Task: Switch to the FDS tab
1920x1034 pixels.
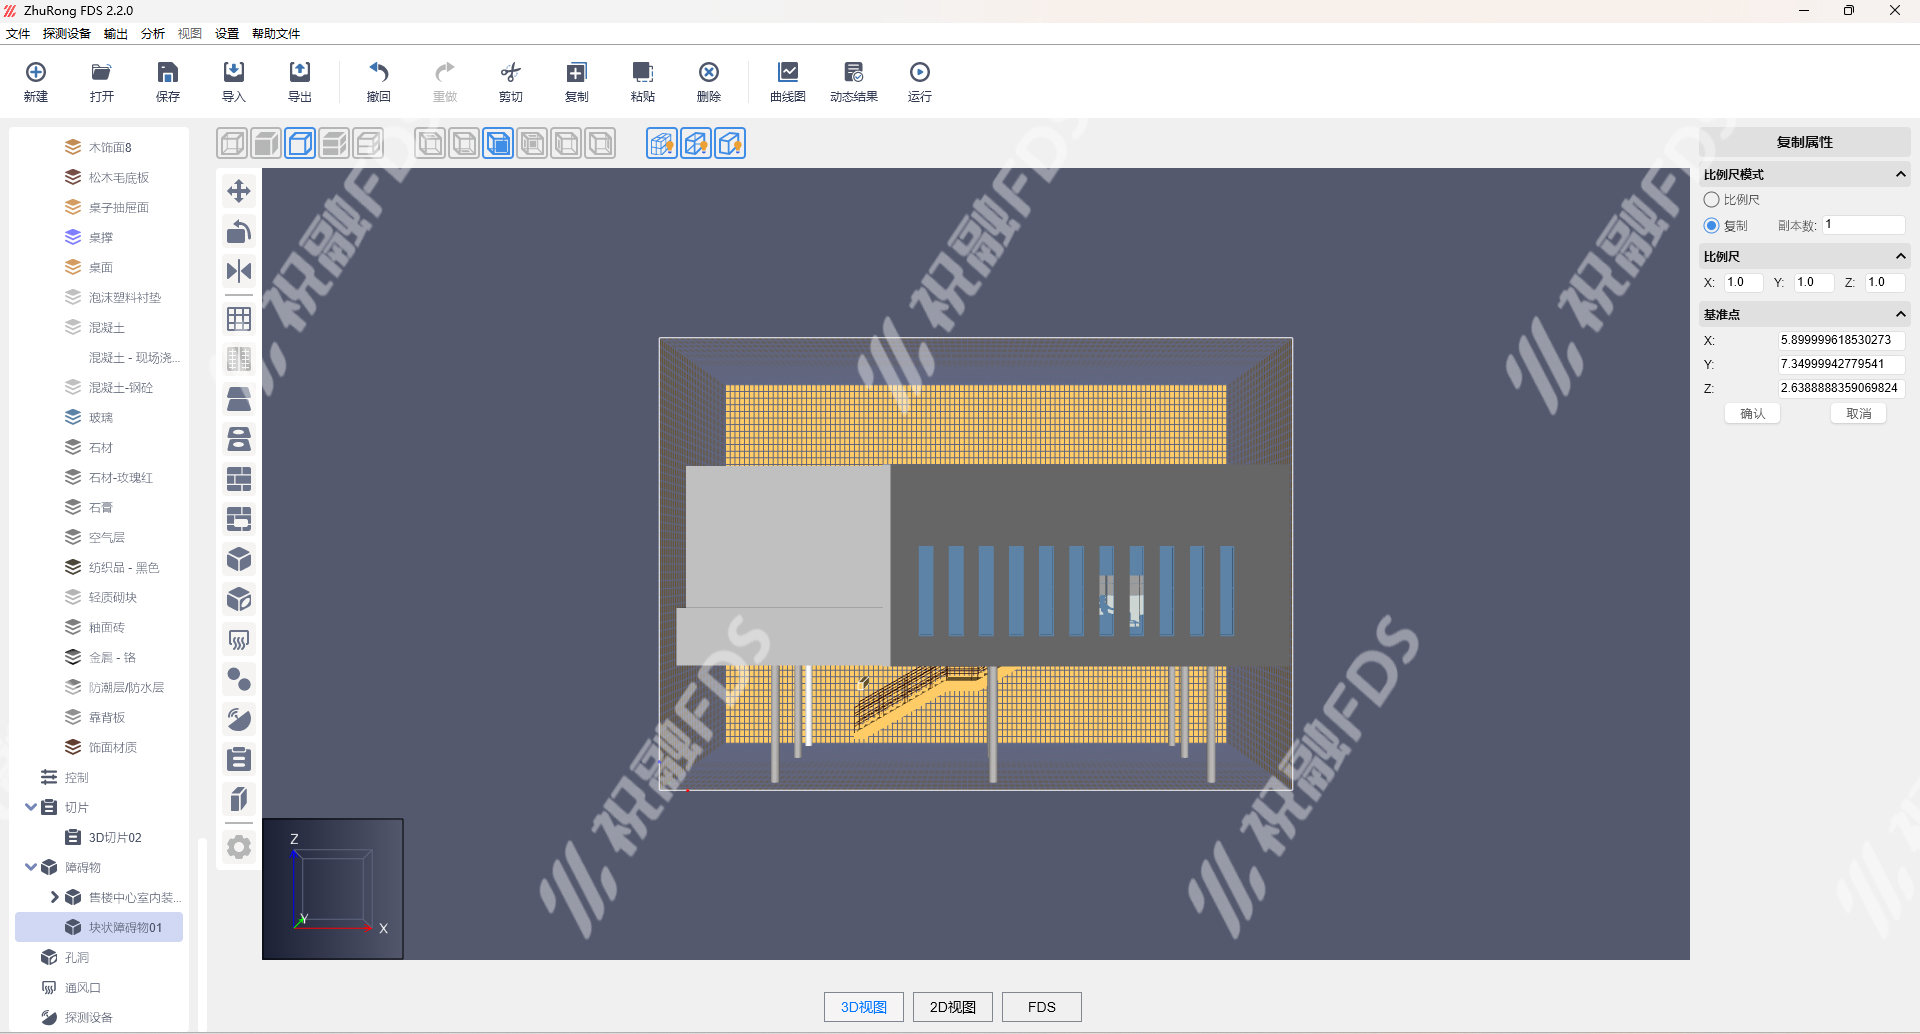Action: tap(1042, 1007)
